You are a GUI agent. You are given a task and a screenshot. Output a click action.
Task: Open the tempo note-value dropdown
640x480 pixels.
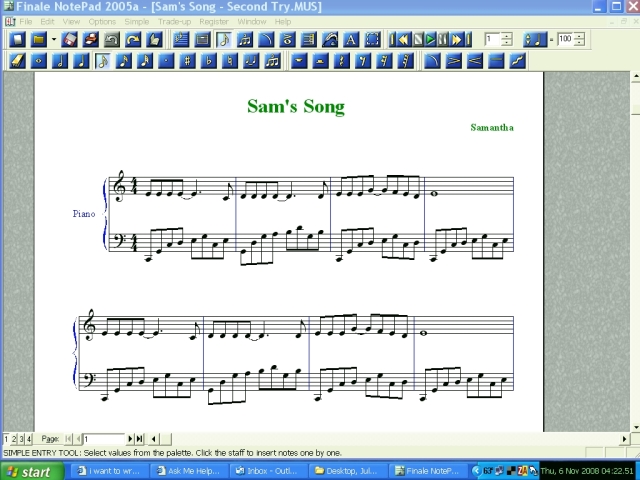pyautogui.click(x=535, y=40)
